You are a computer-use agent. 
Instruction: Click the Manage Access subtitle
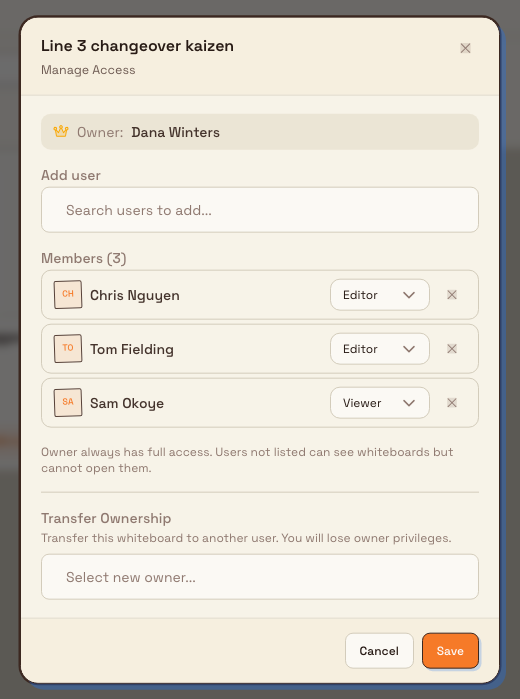click(88, 70)
